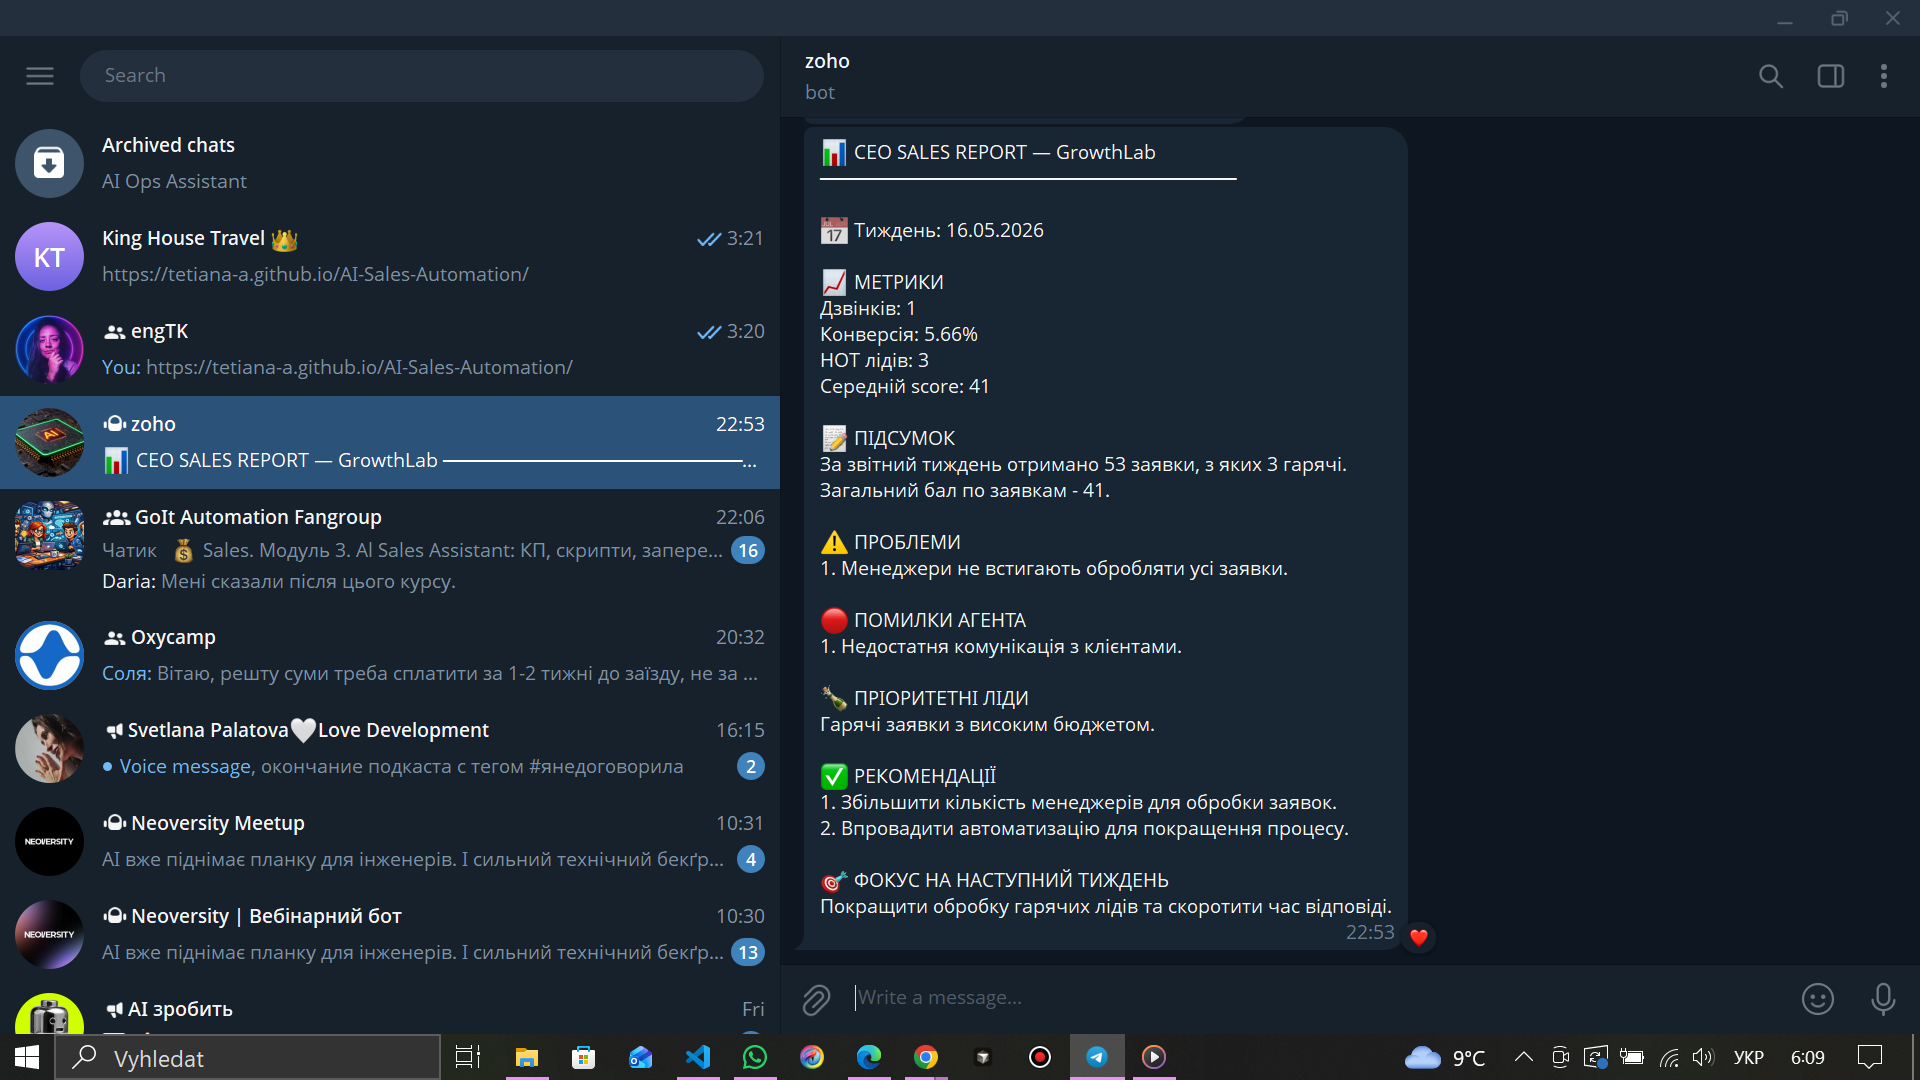Open the weather widget showing 9°C

[1445, 1058]
